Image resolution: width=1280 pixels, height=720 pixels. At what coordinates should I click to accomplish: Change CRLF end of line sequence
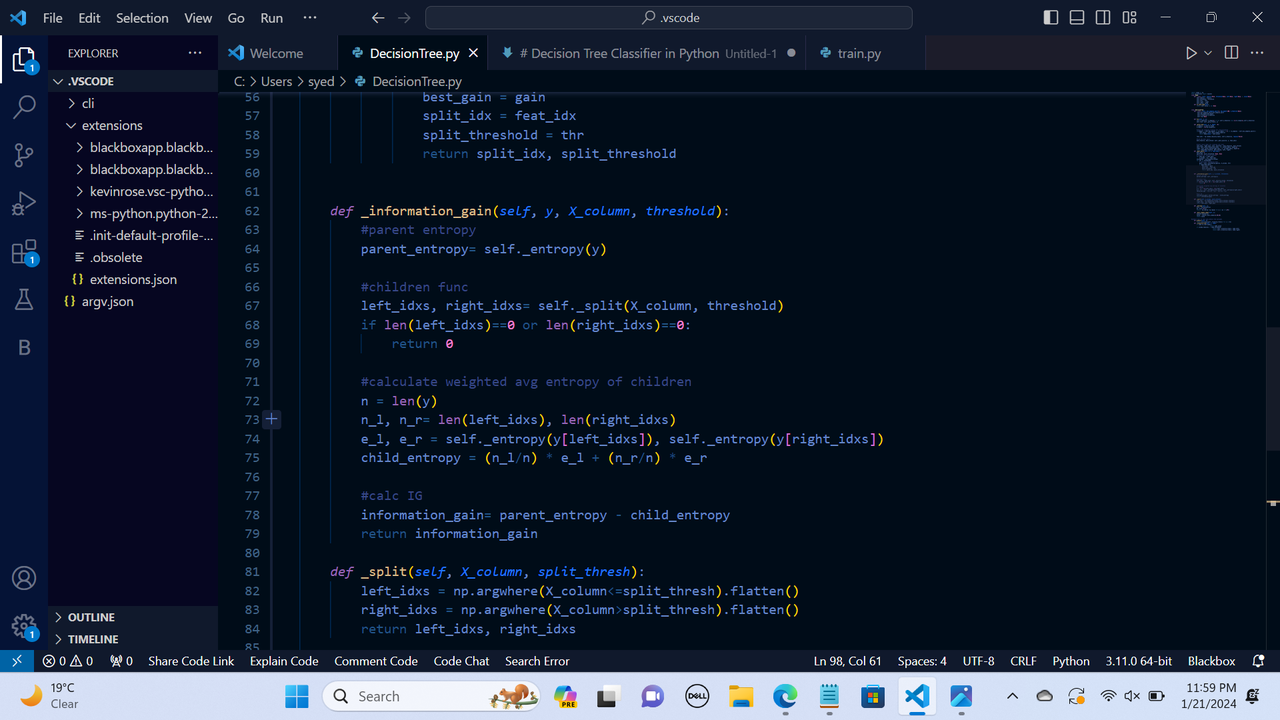coord(1023,661)
